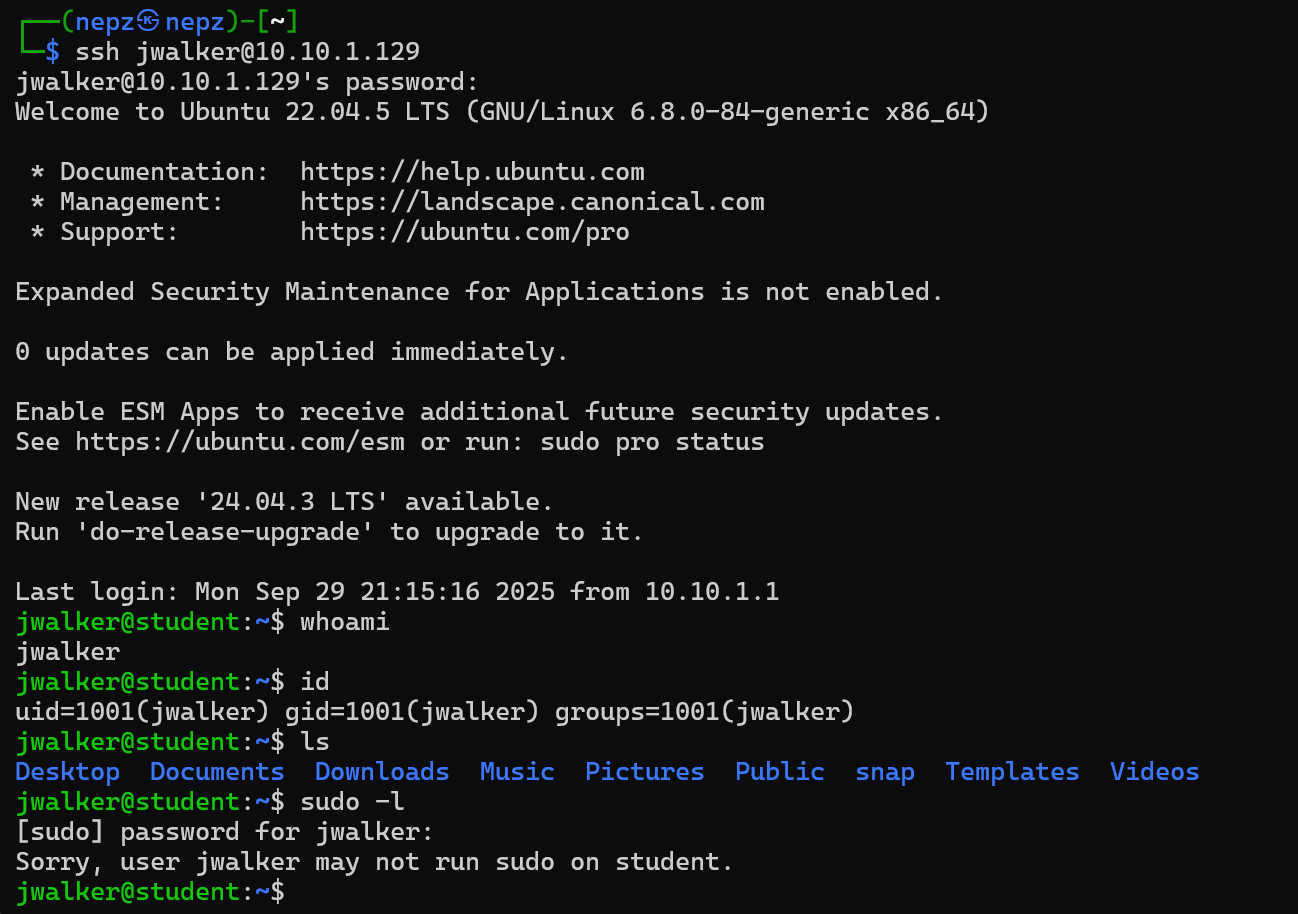The height and width of the screenshot is (914, 1298).
Task: Click the 'sudo -l' command text
Action: pos(352,802)
